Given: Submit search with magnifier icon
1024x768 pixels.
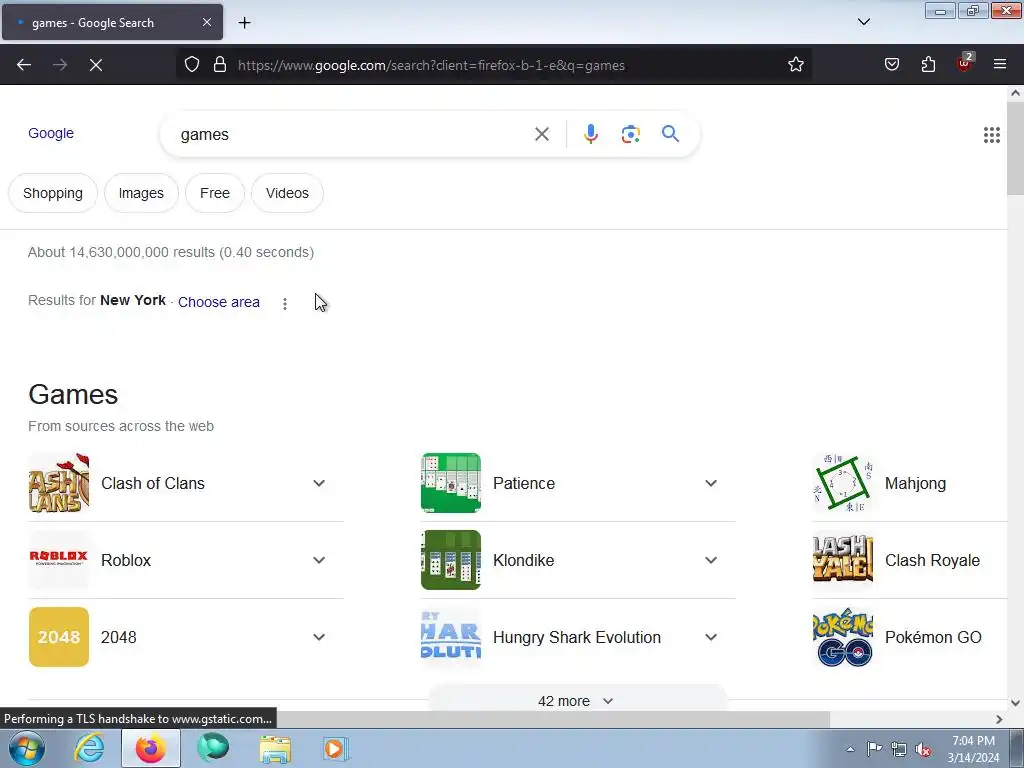Looking at the screenshot, I should [x=670, y=134].
